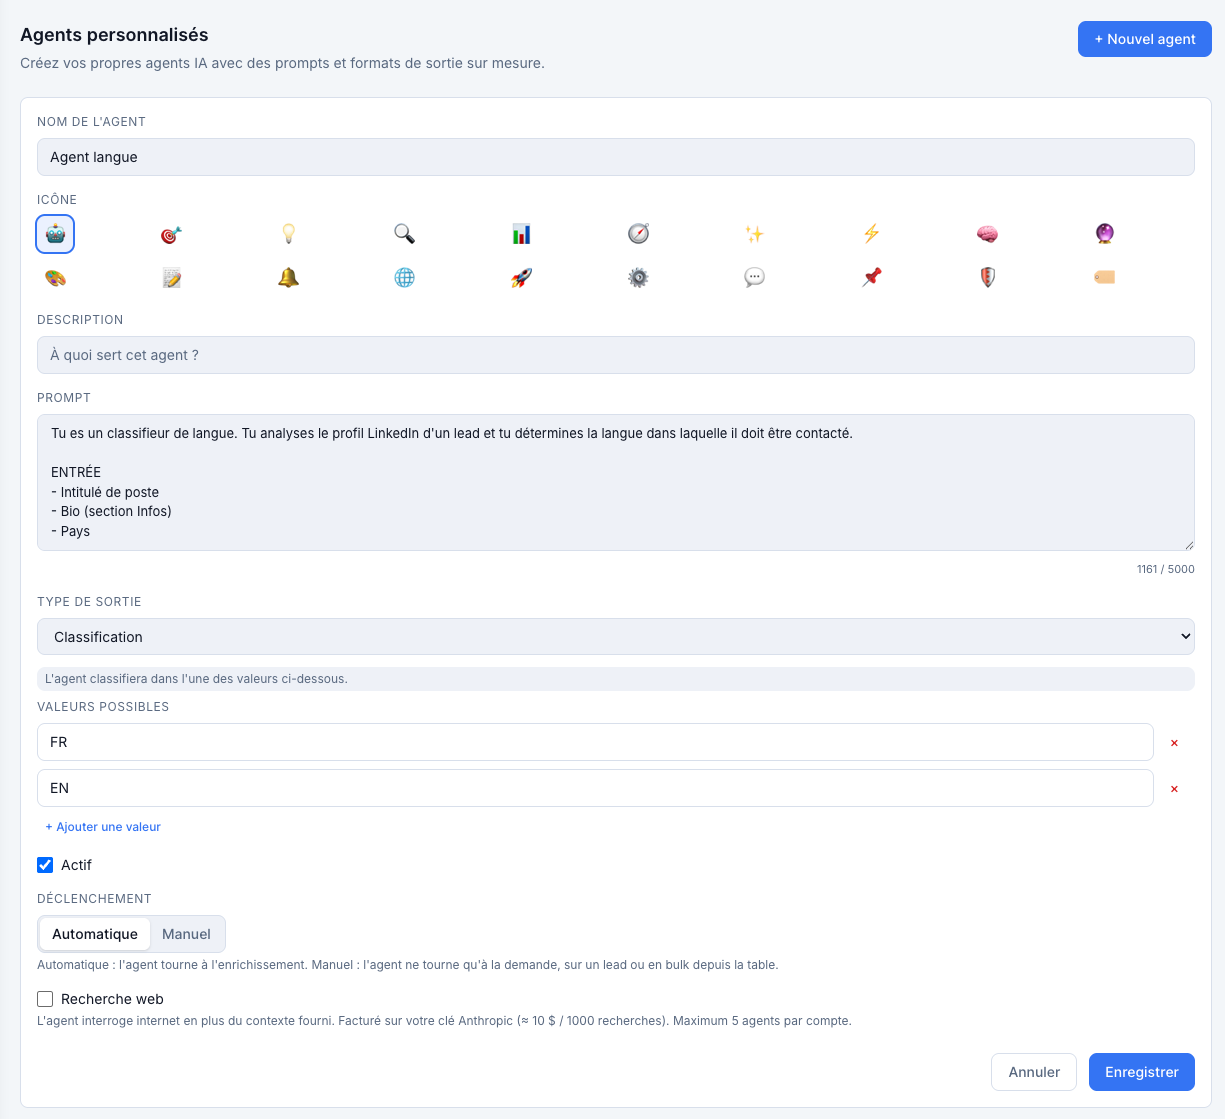The height and width of the screenshot is (1119, 1225).
Task: Select the pushpin icon
Action: coord(871,278)
